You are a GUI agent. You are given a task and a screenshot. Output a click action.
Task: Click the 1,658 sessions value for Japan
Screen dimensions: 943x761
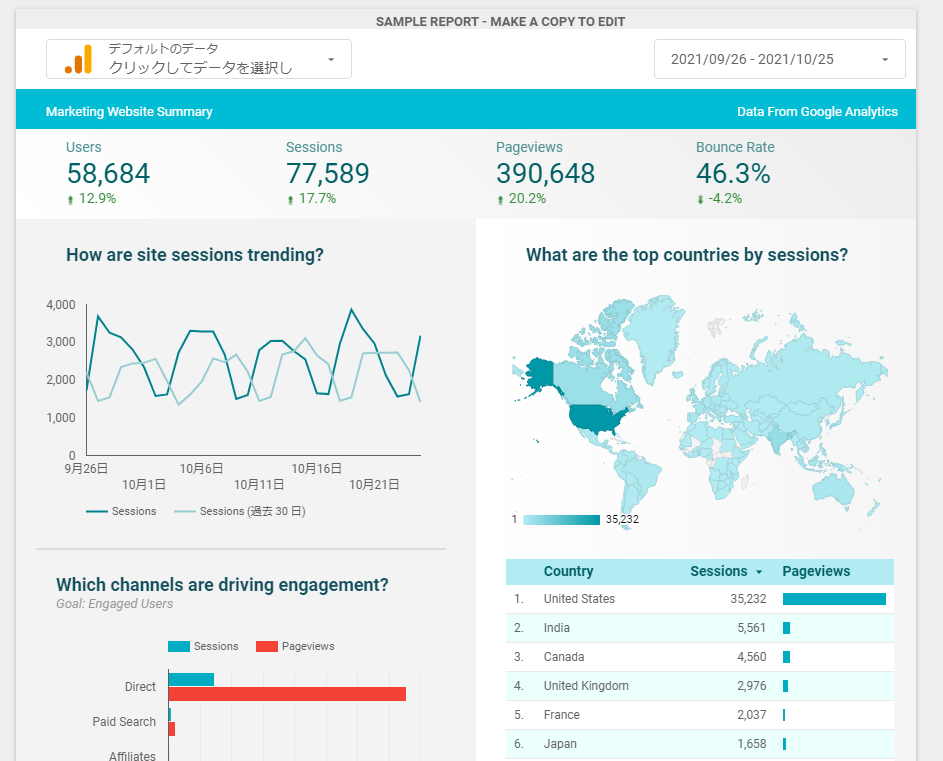tap(752, 744)
